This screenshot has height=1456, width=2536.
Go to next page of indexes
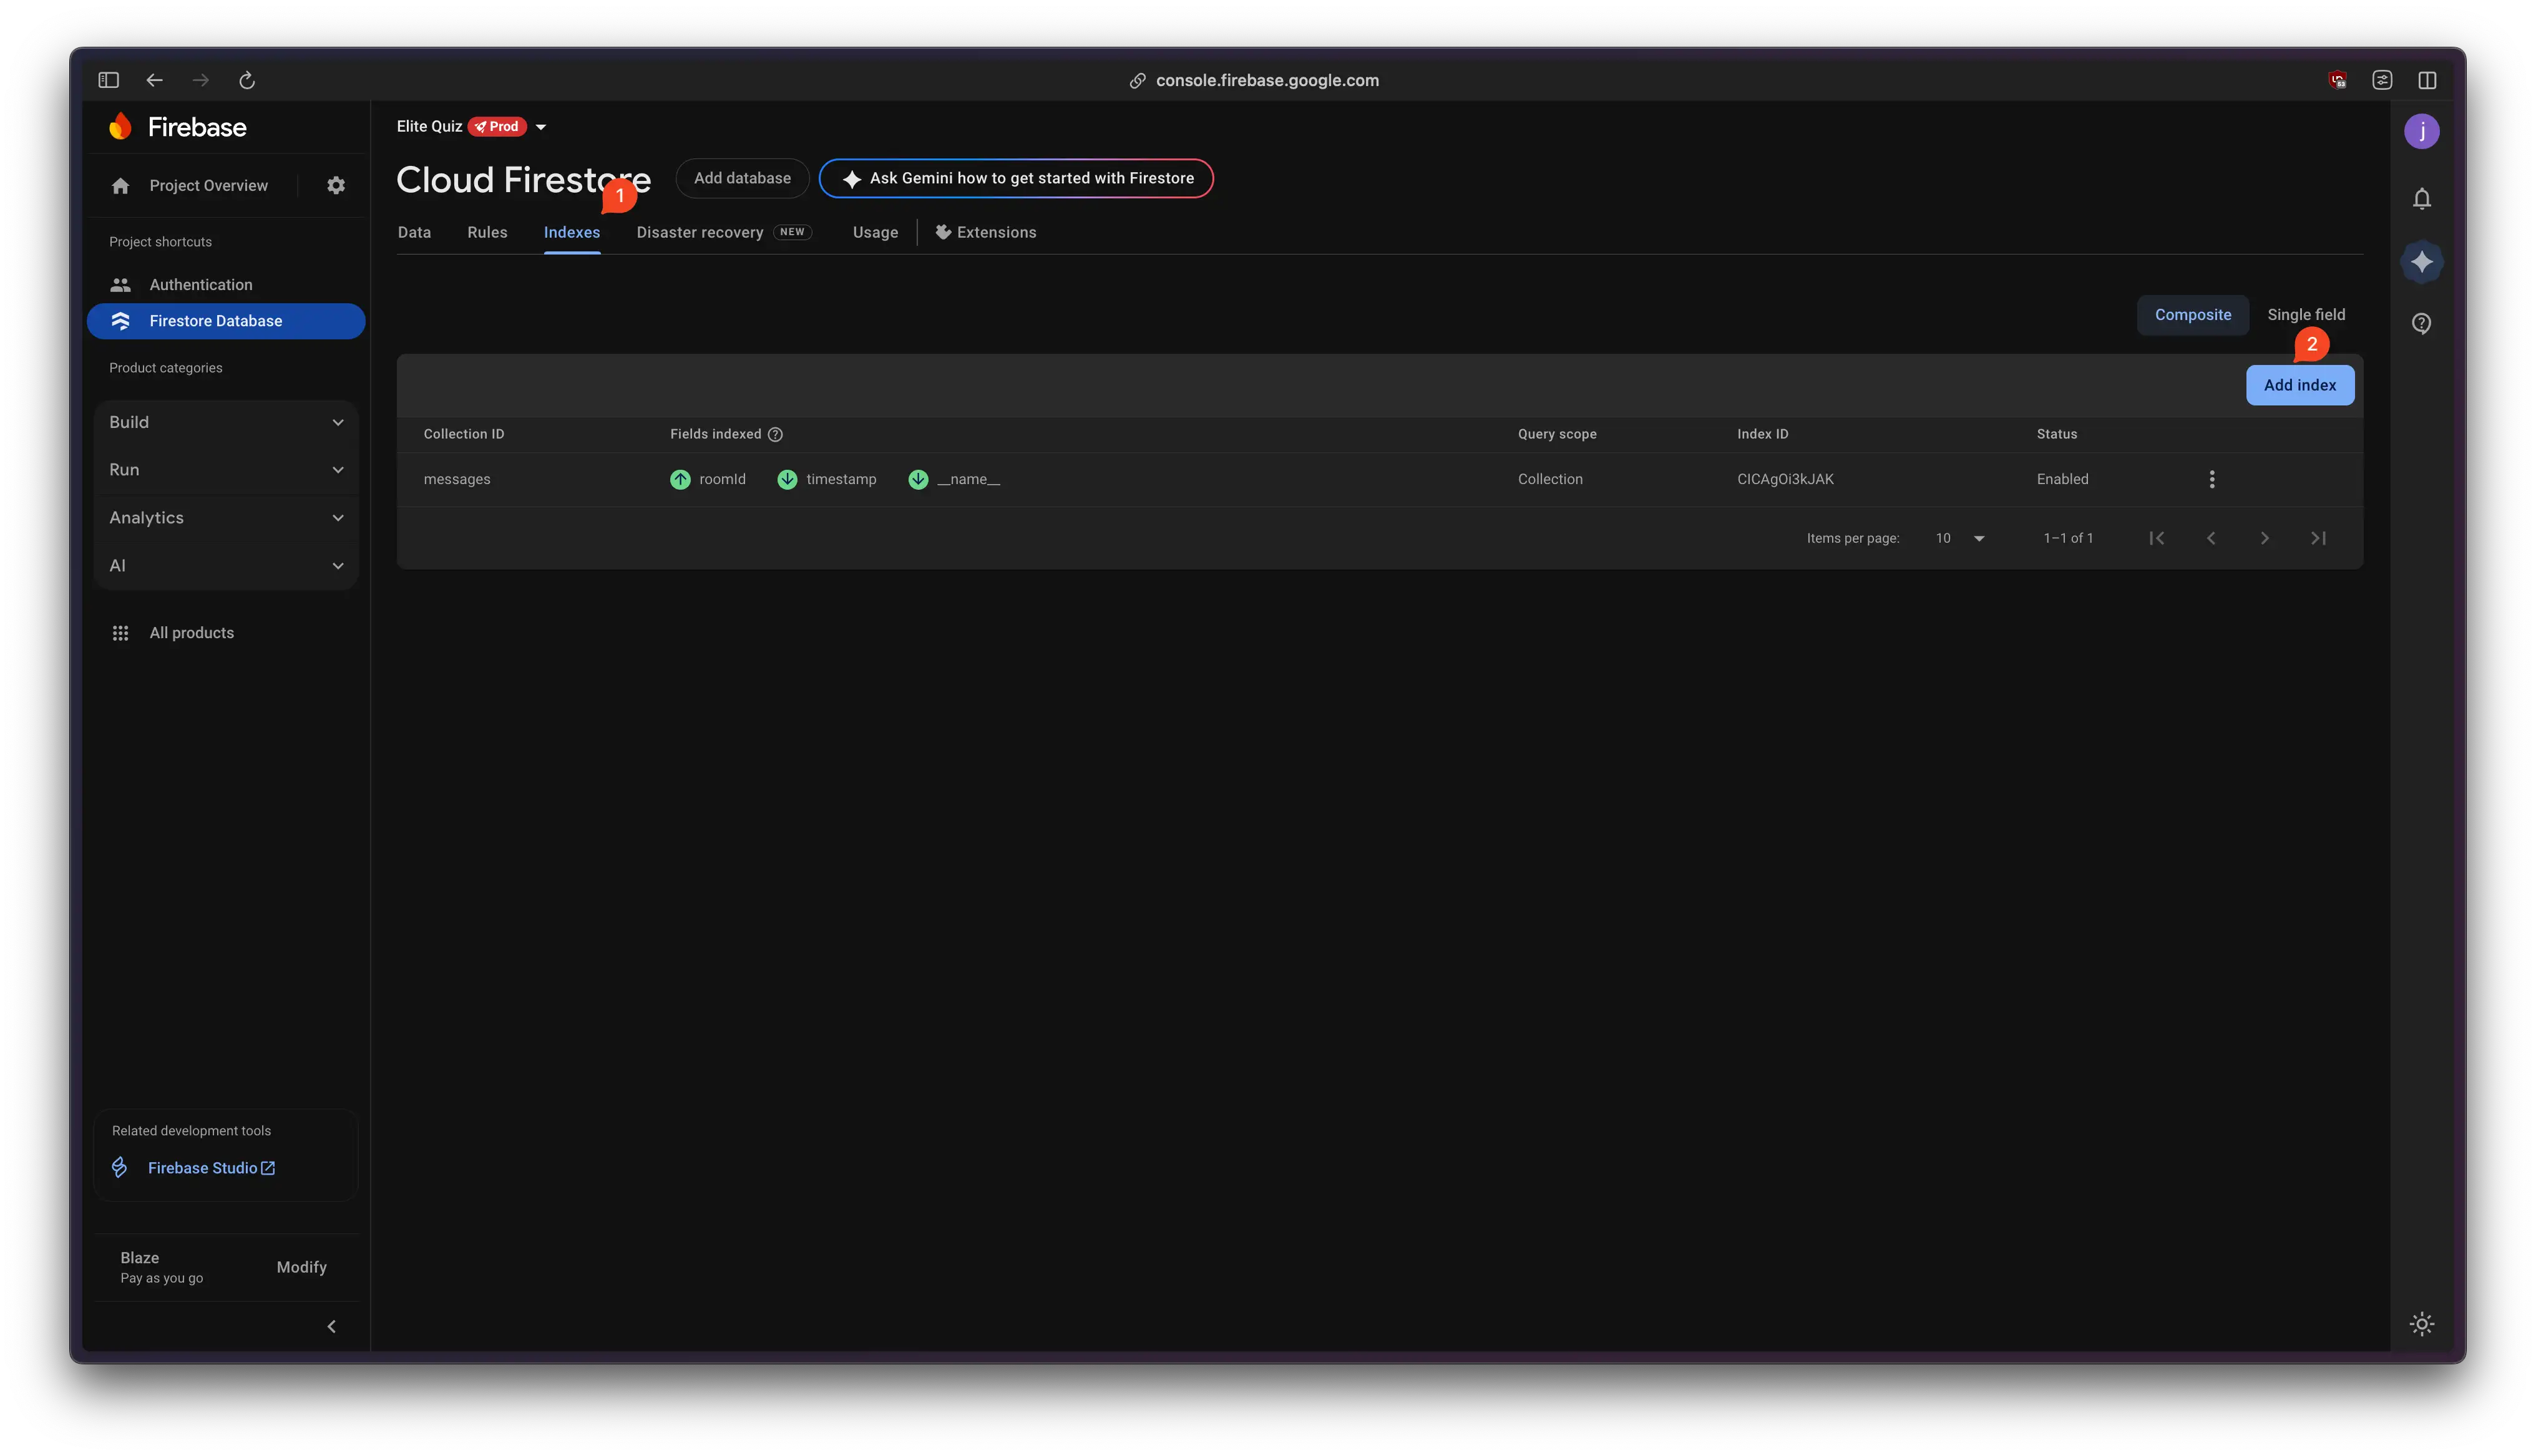pos(2264,538)
